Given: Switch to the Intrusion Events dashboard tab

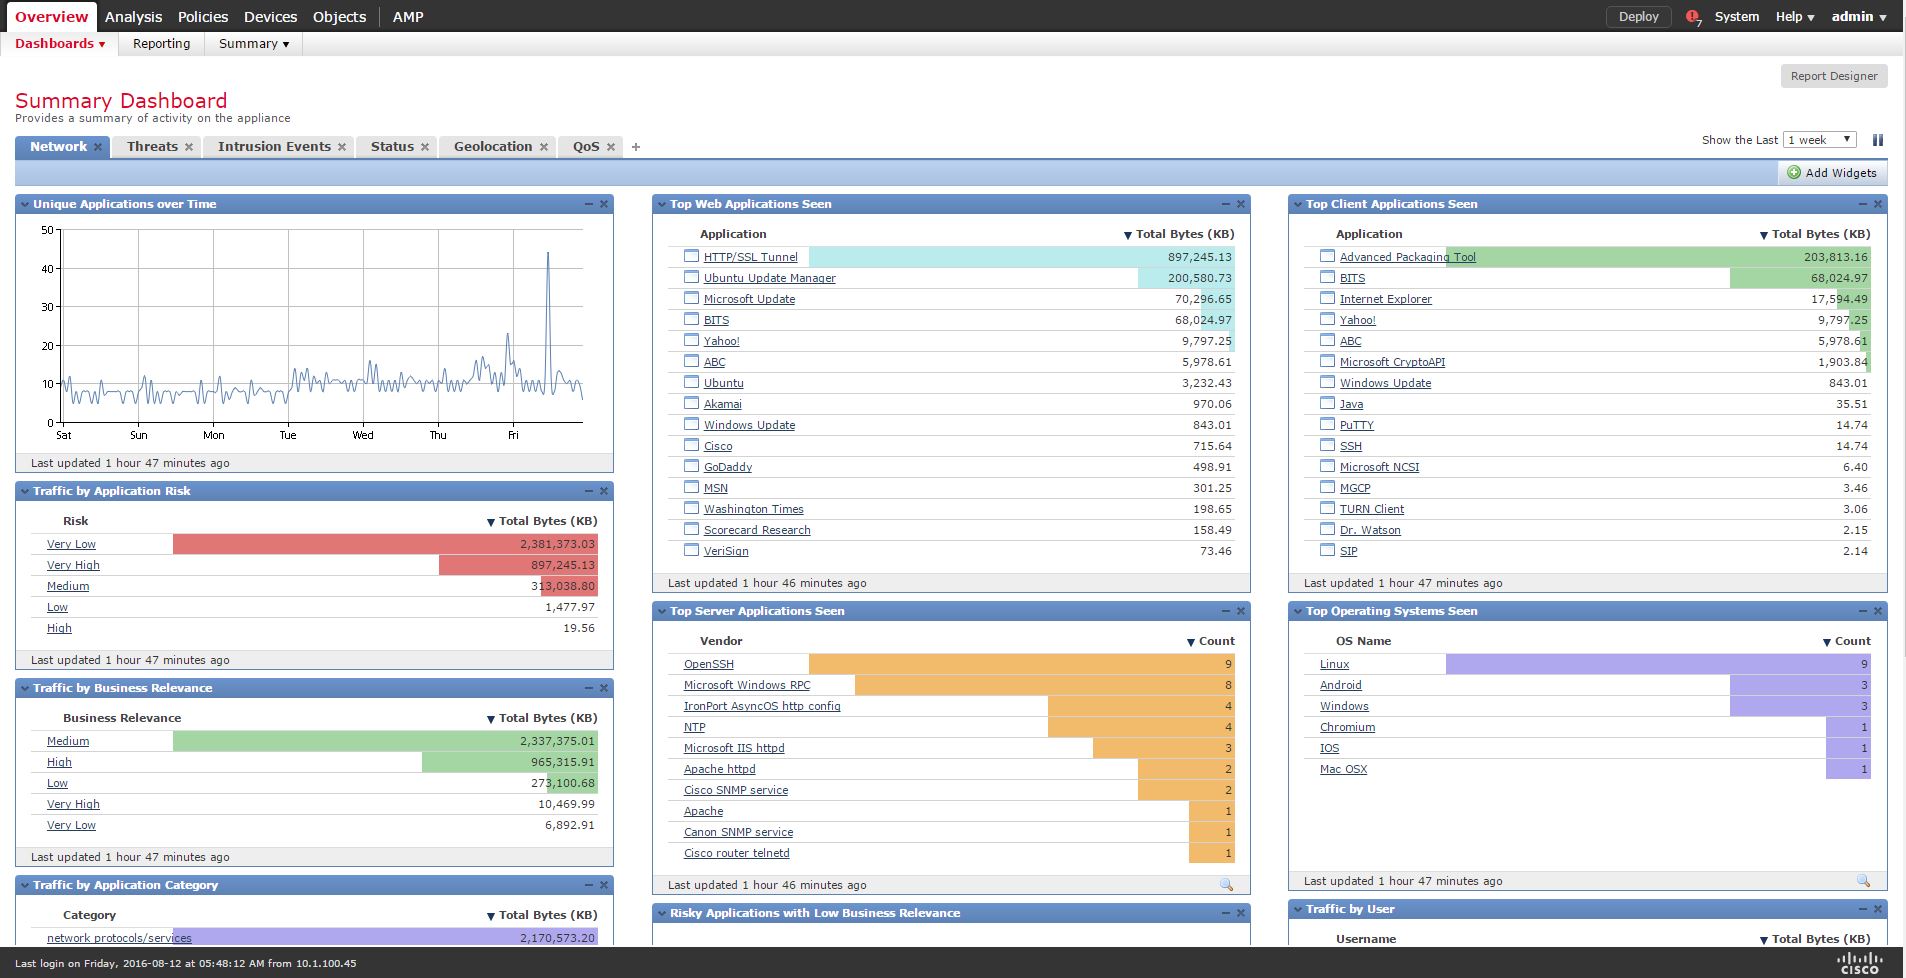Looking at the screenshot, I should tap(274, 147).
